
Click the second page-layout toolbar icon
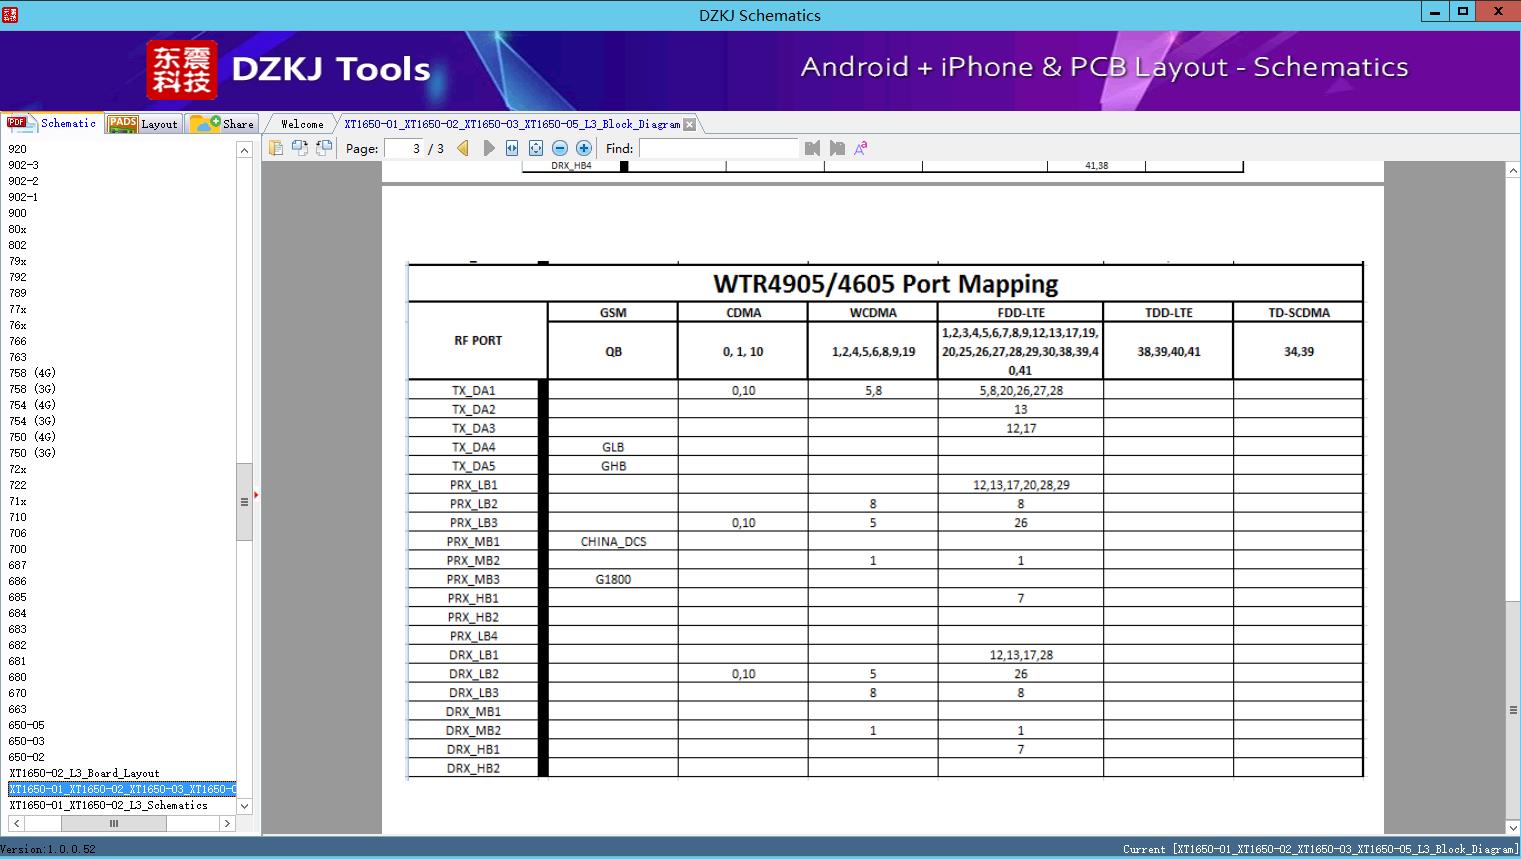click(x=299, y=148)
